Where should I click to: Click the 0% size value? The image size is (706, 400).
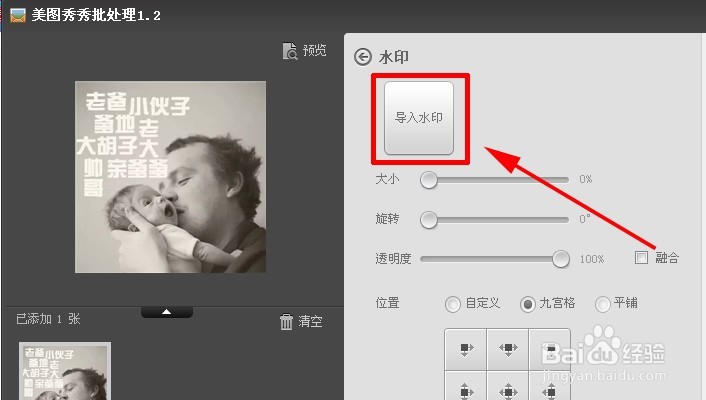tap(586, 179)
